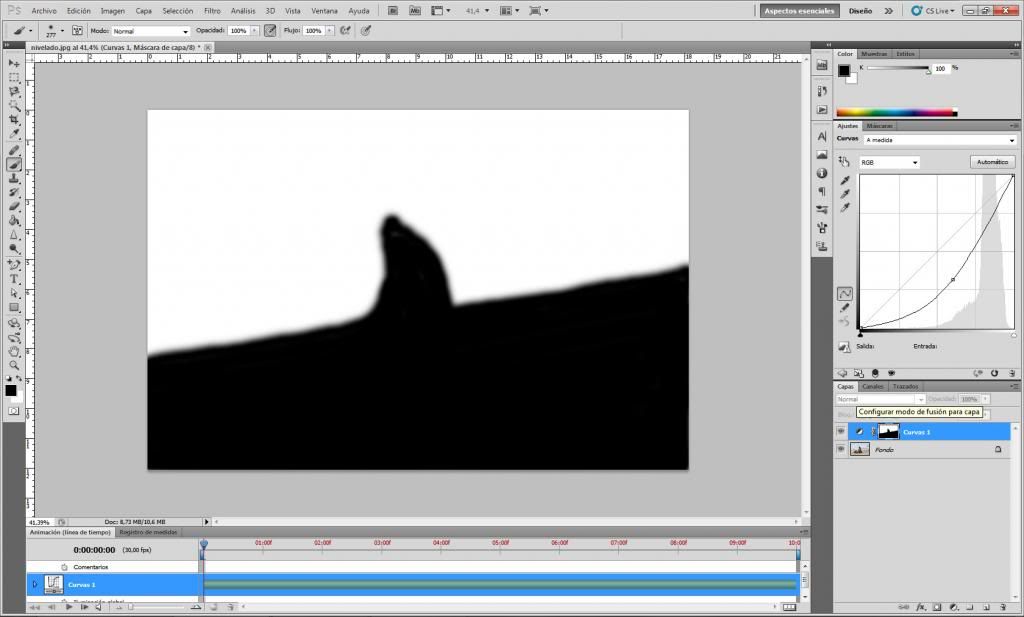Open the CS Live menu button
Viewport: 1024px width, 617px height.
tap(933, 10)
